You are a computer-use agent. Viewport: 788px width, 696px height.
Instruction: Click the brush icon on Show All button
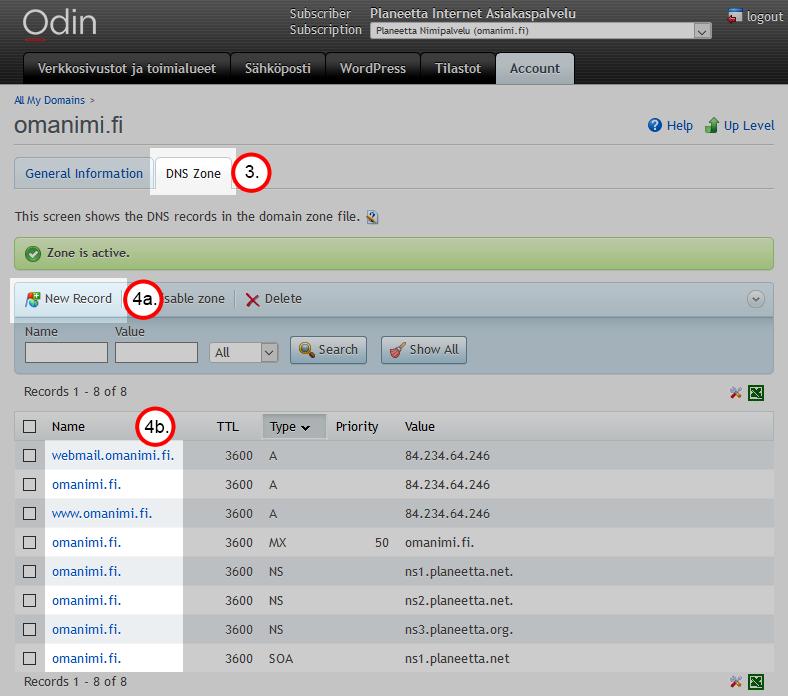pyautogui.click(x=398, y=350)
